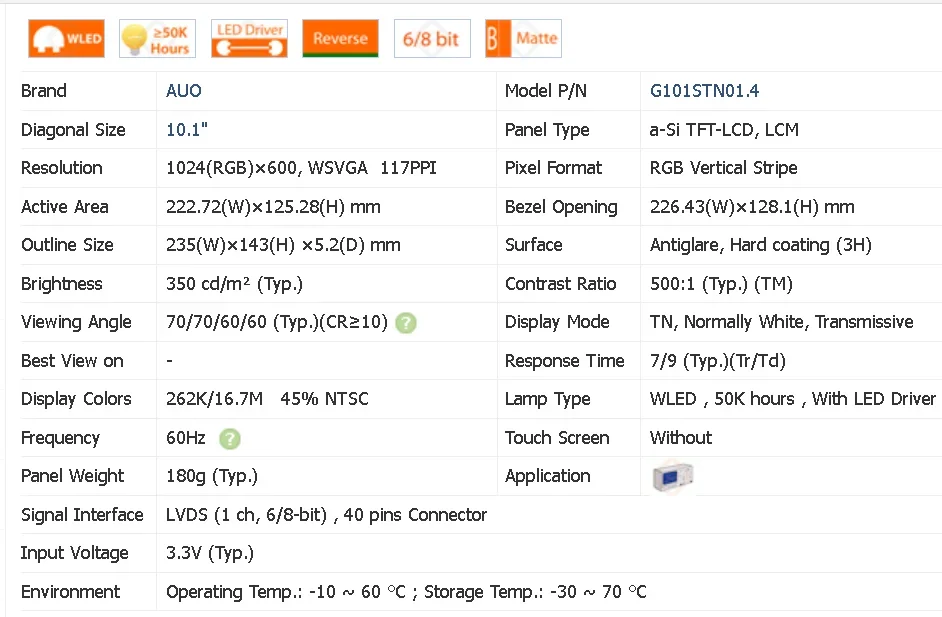Image resolution: width=942 pixels, height=617 pixels.
Task: Open the 10.1" diagonal size link
Action: point(187,130)
